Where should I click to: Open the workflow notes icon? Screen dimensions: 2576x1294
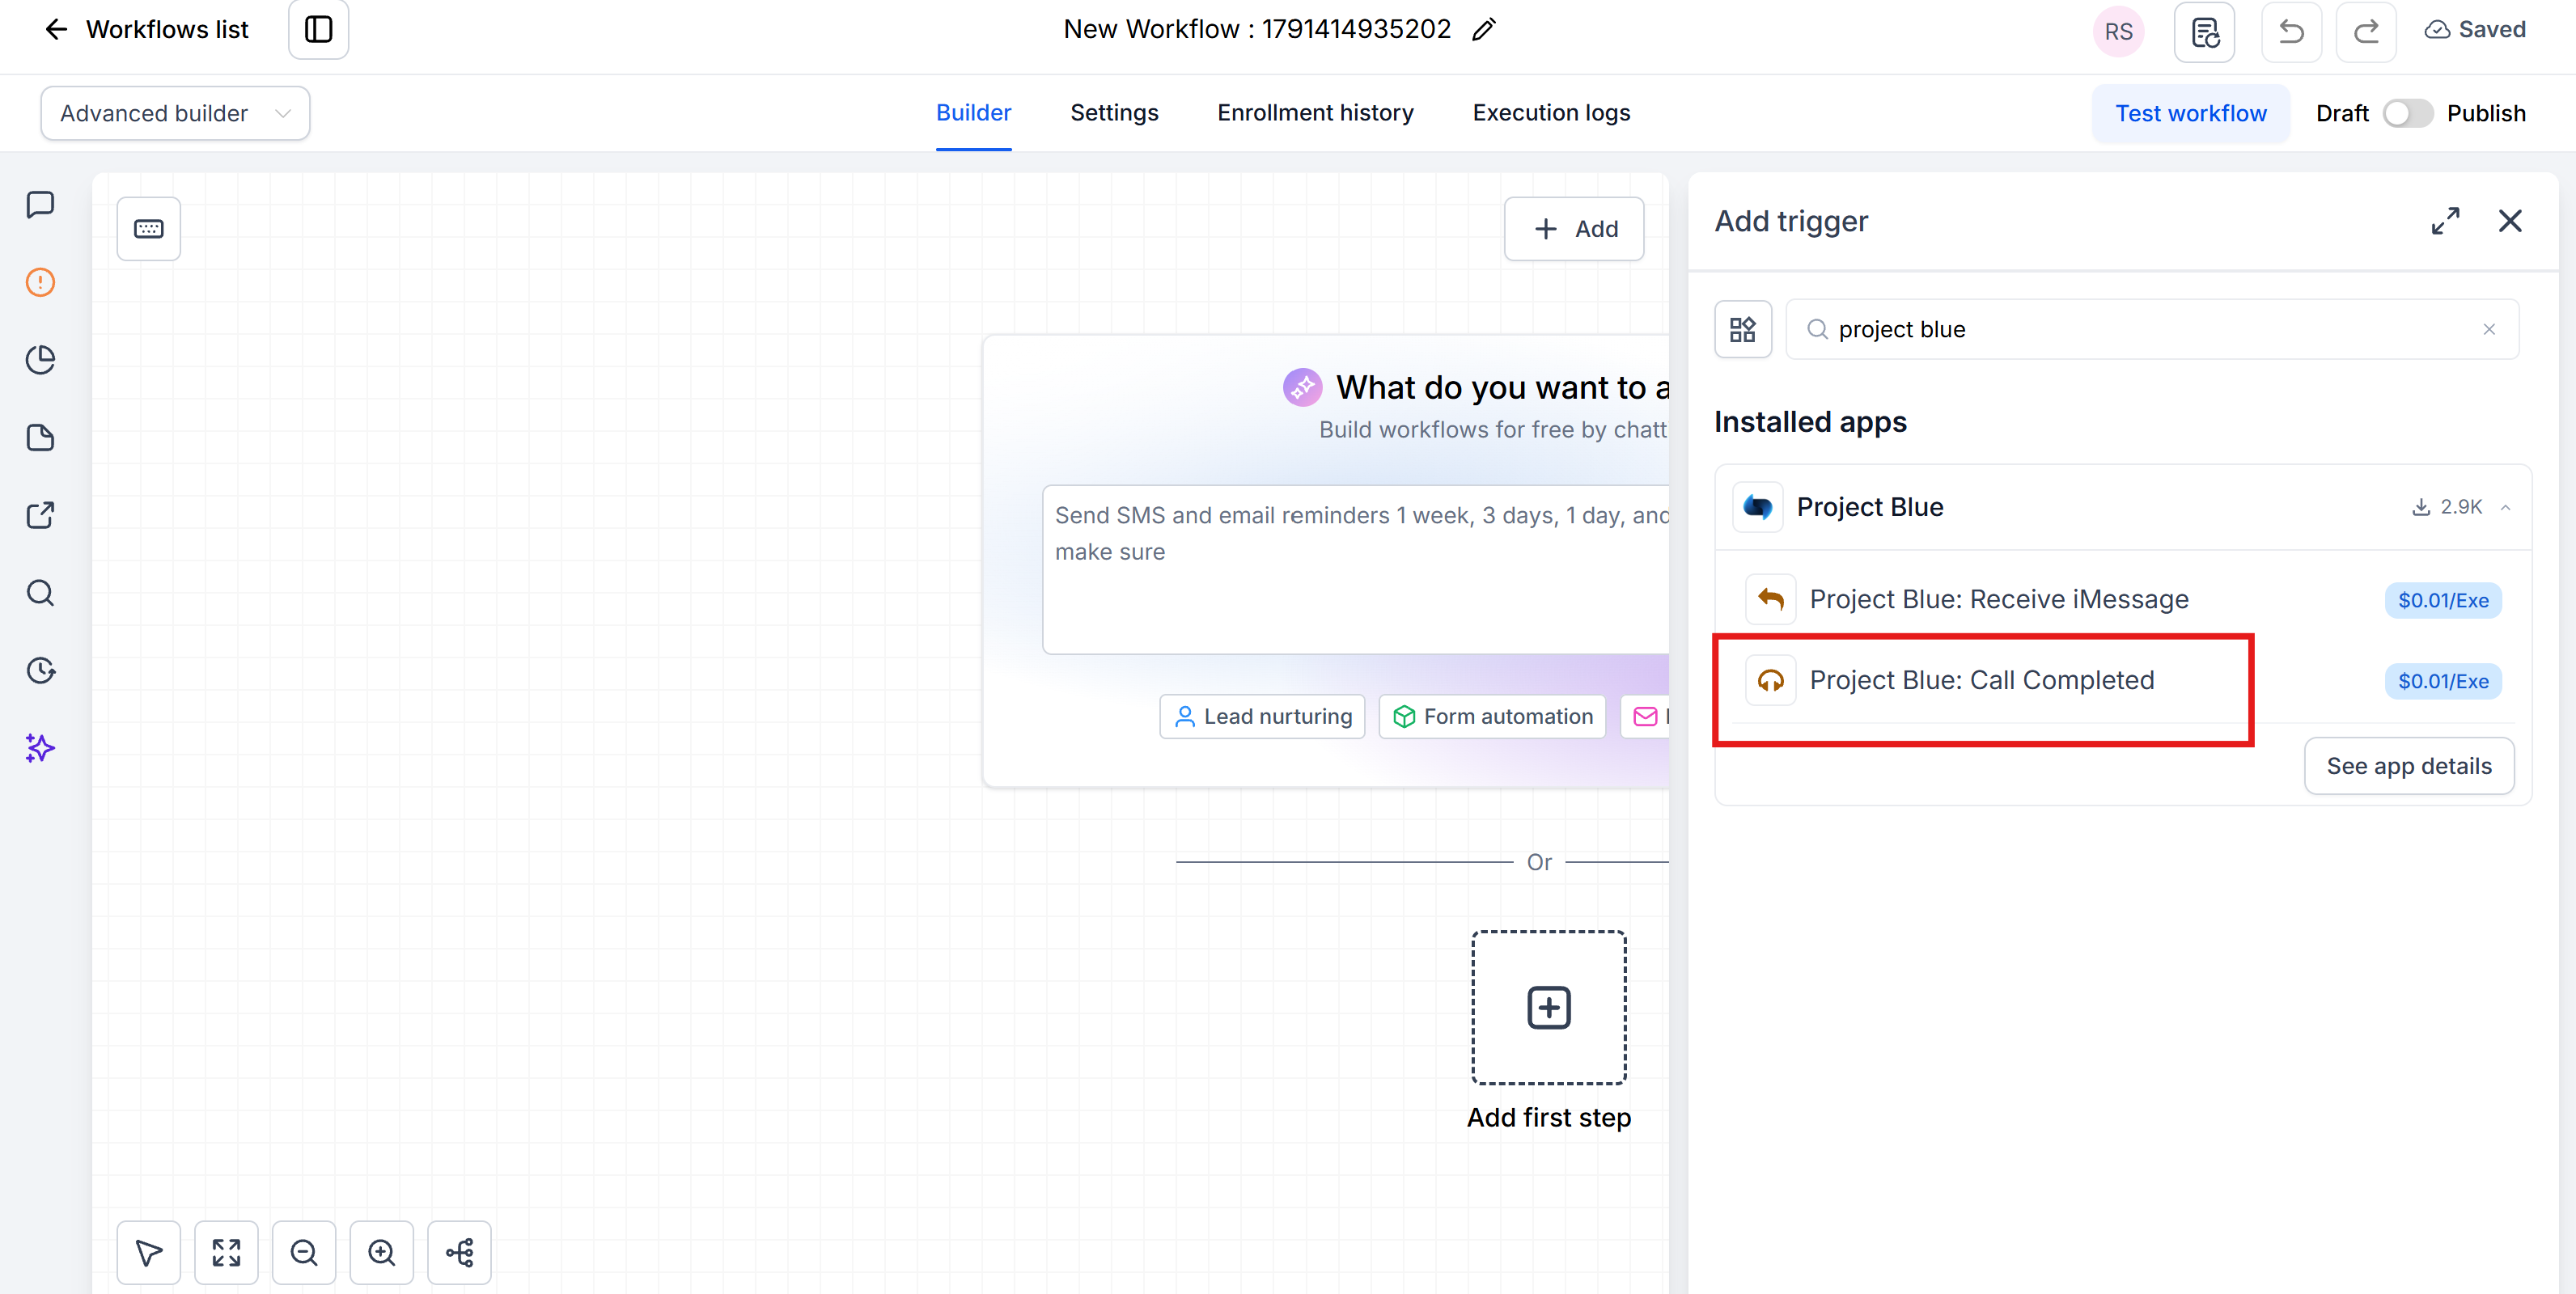pos(2204,32)
